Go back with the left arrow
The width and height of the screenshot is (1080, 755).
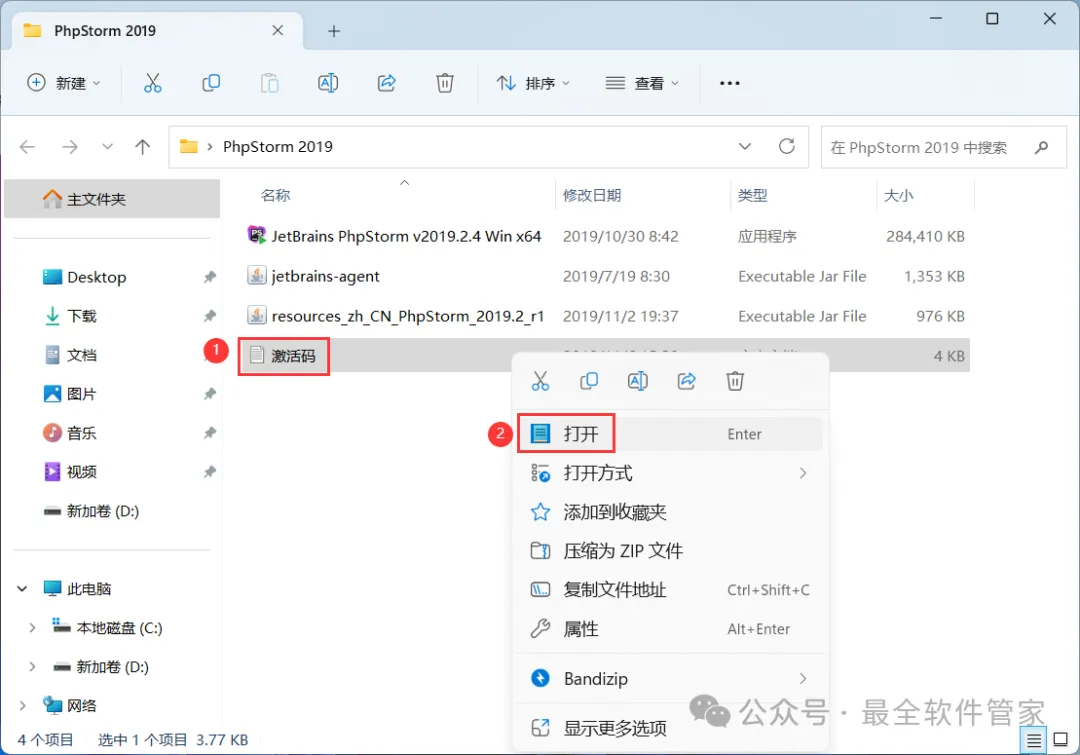tap(28, 147)
